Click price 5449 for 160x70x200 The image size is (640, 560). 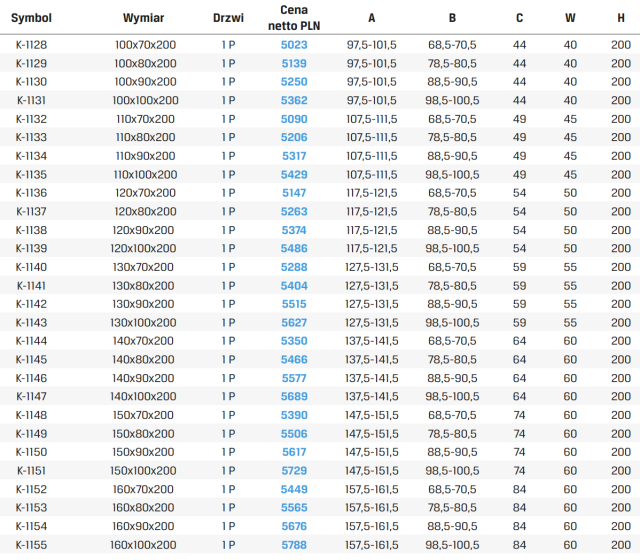(294, 489)
